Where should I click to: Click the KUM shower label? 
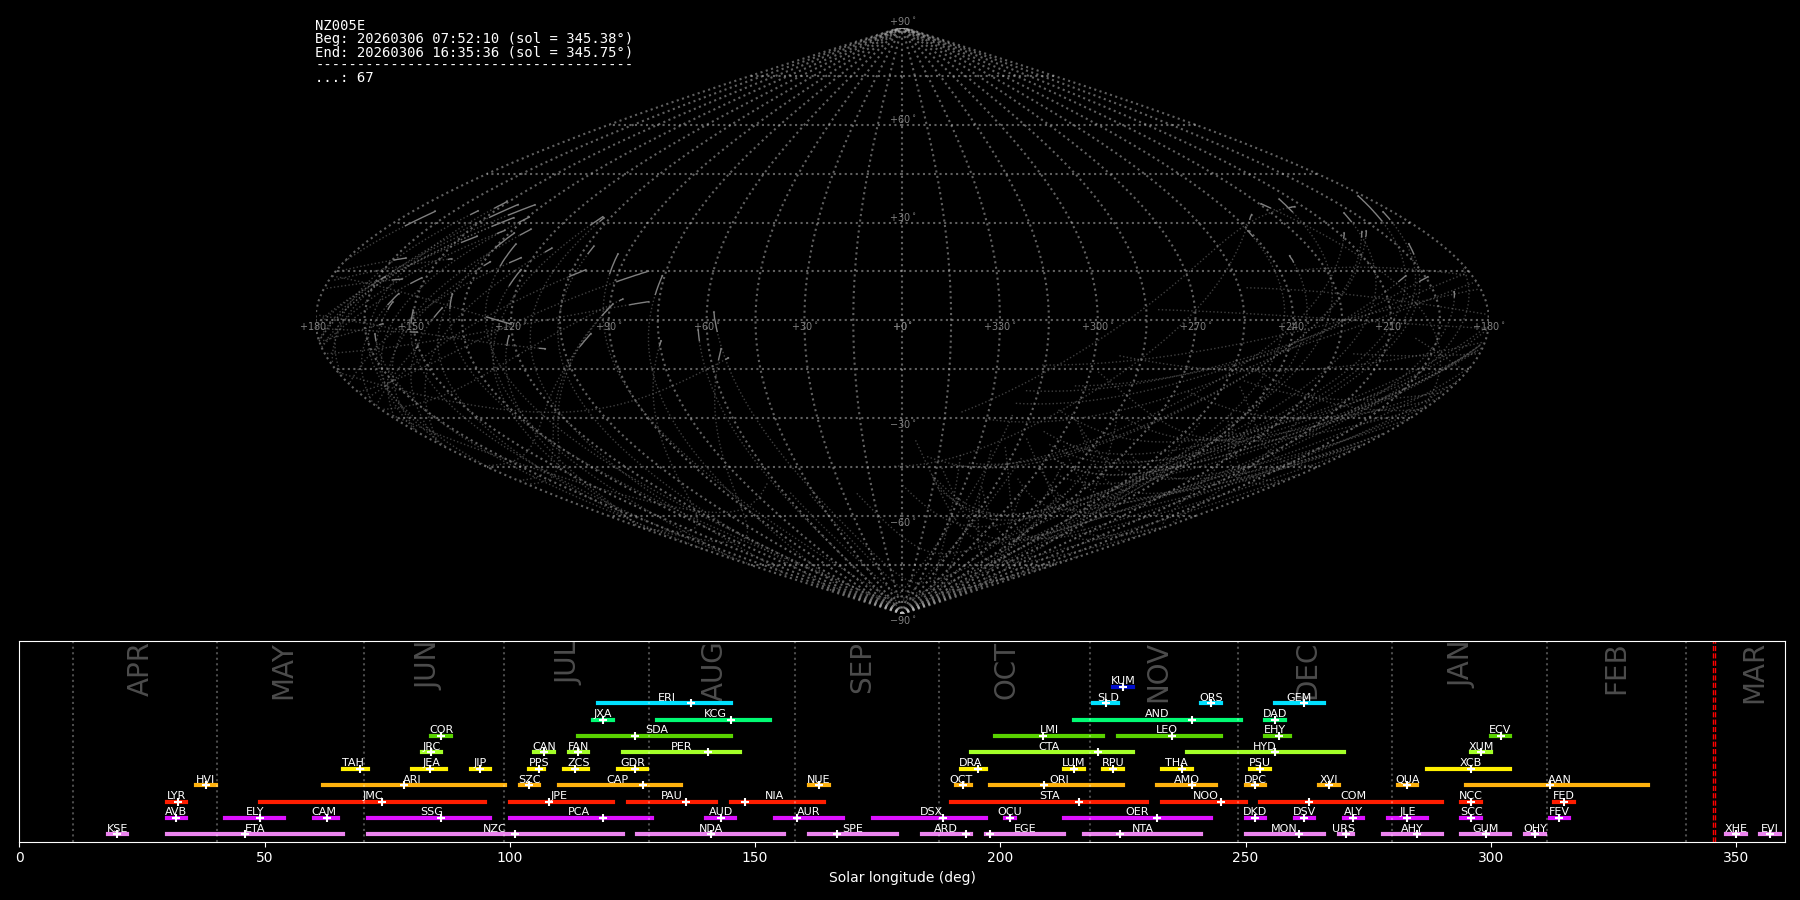tap(1123, 681)
